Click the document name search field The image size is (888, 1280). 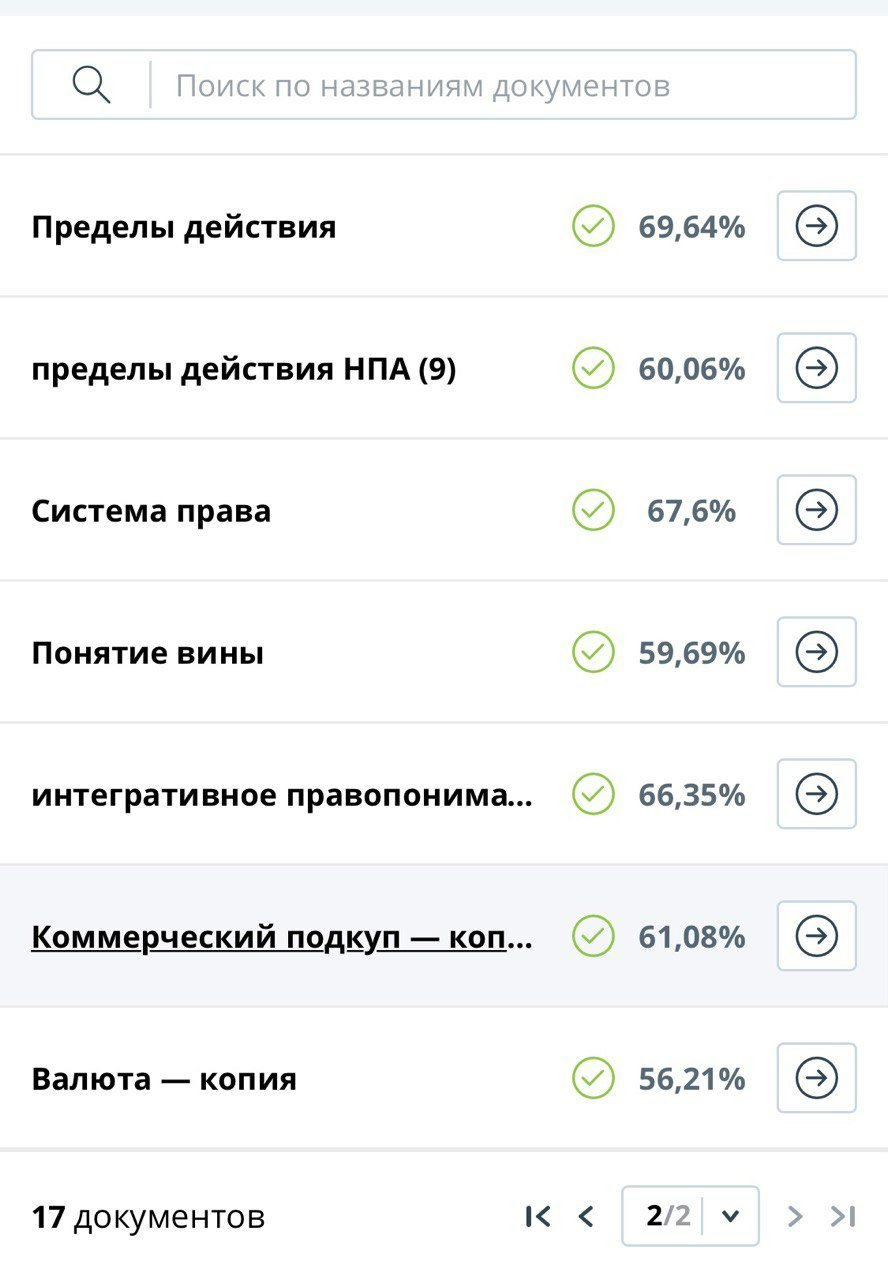pyautogui.click(x=500, y=86)
